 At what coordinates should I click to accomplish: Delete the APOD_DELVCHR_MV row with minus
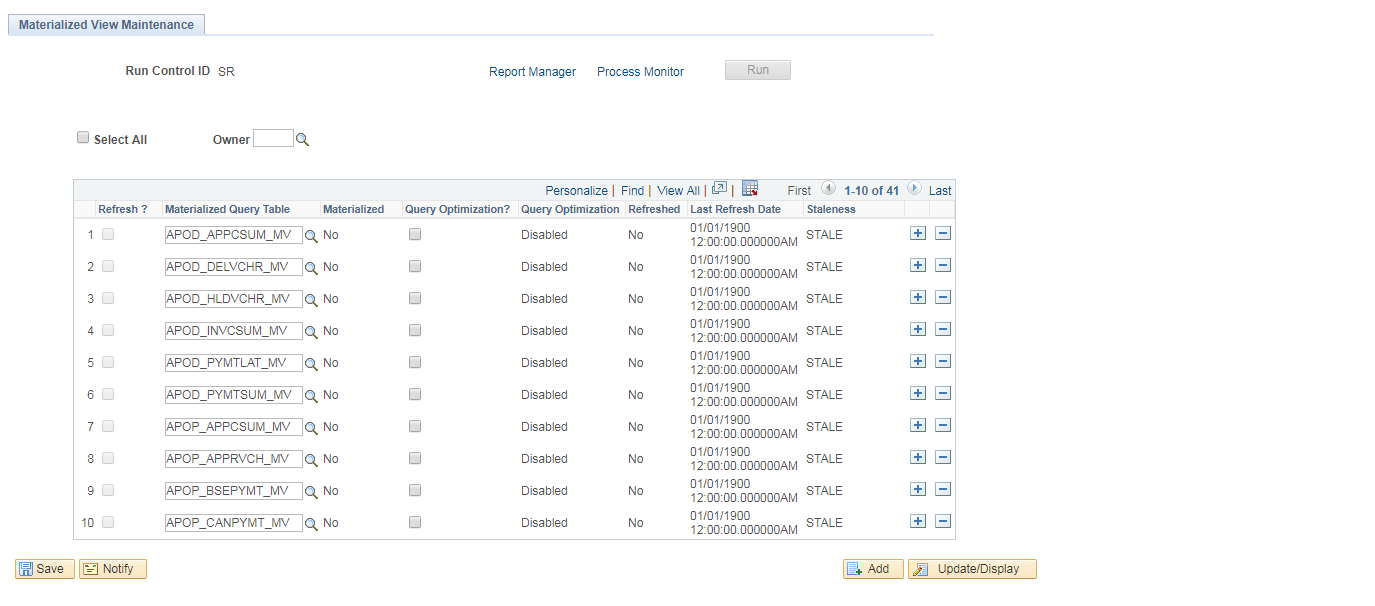(943, 265)
